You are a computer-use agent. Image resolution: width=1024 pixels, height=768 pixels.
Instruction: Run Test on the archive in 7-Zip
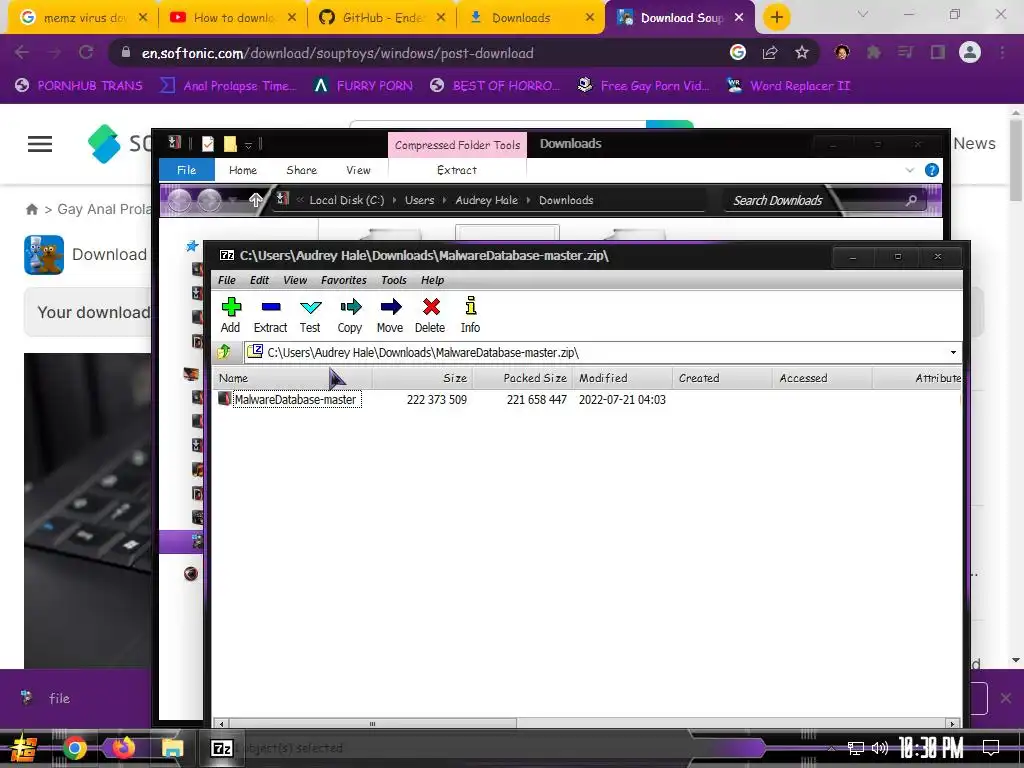tap(310, 315)
